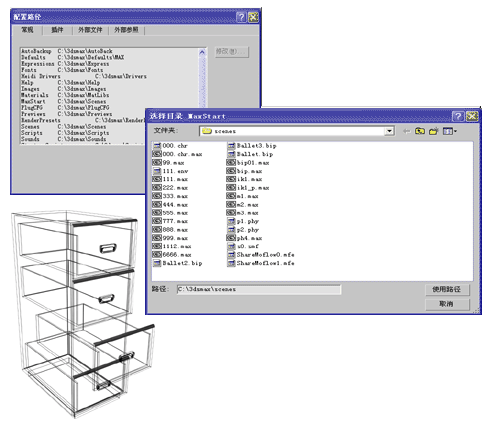
Task: Click the 使用路径 button
Action: coord(447,289)
